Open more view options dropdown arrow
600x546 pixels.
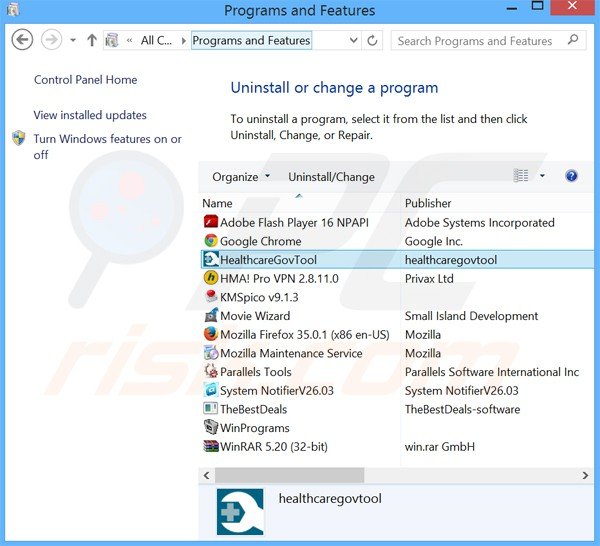542,176
